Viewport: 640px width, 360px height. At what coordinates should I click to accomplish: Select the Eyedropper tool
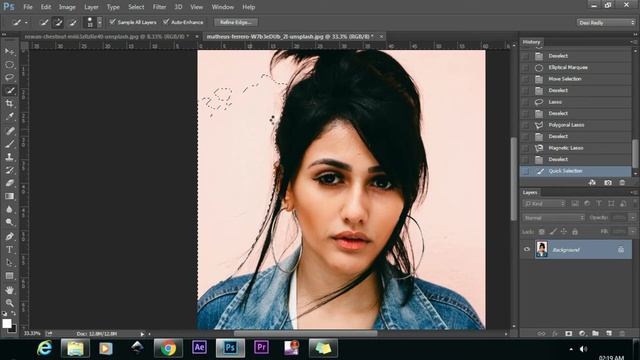pyautogui.click(x=9, y=116)
